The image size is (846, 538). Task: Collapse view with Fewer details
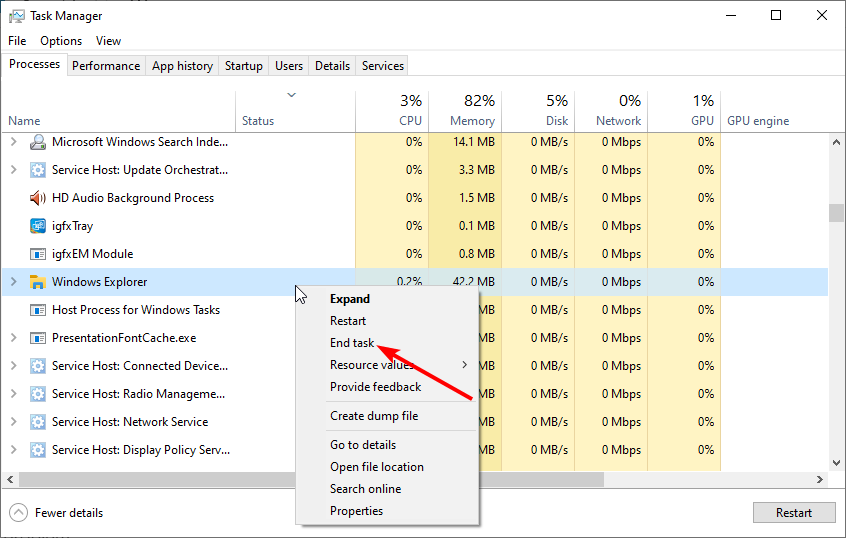(57, 513)
